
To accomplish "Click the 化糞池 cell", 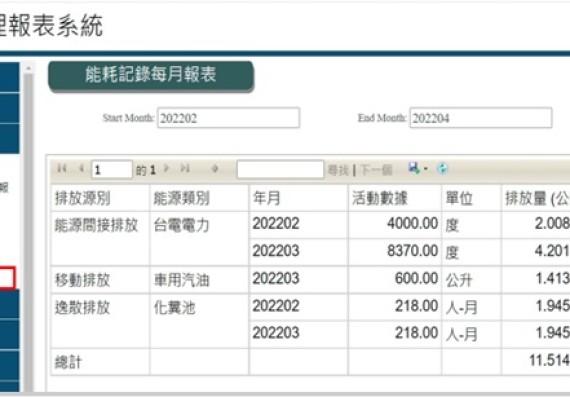I will (199, 321).
